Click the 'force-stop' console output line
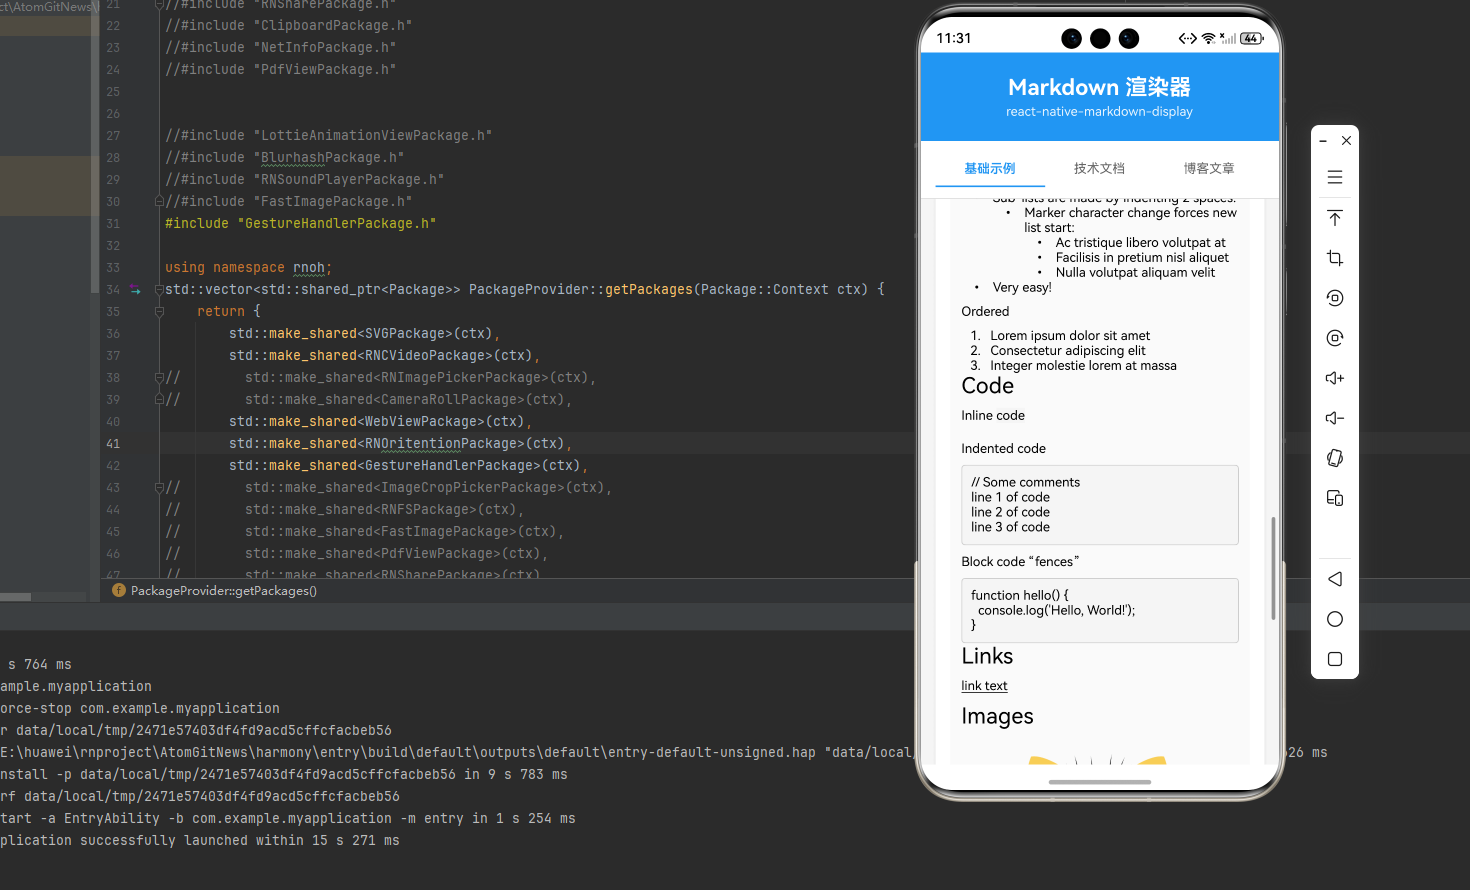1470x890 pixels. 140,709
